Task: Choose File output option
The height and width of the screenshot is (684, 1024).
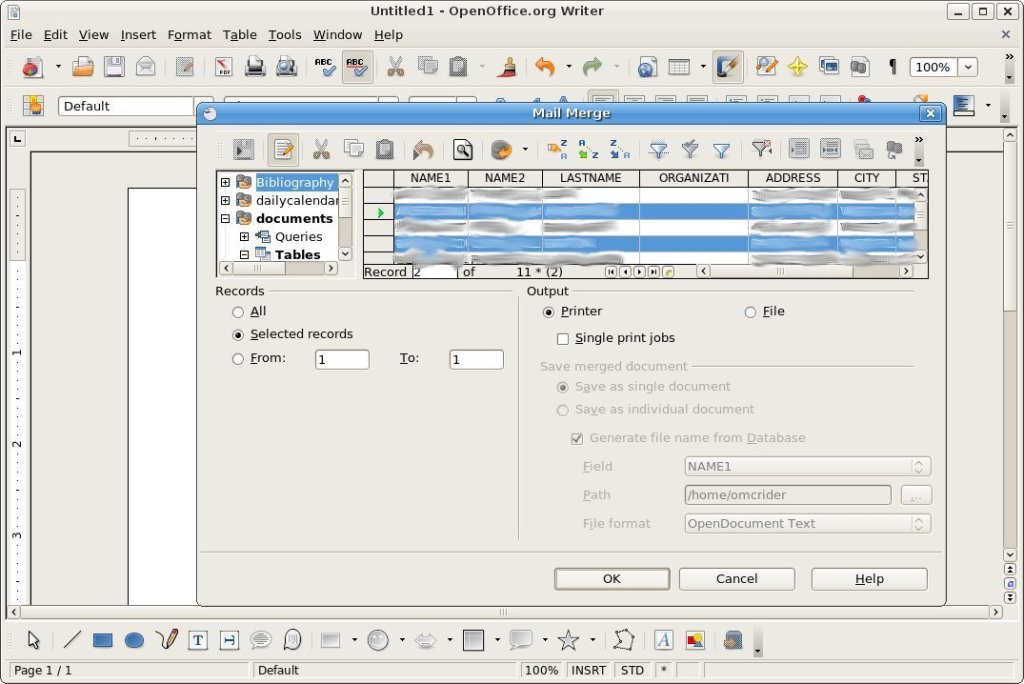Action: click(x=750, y=312)
